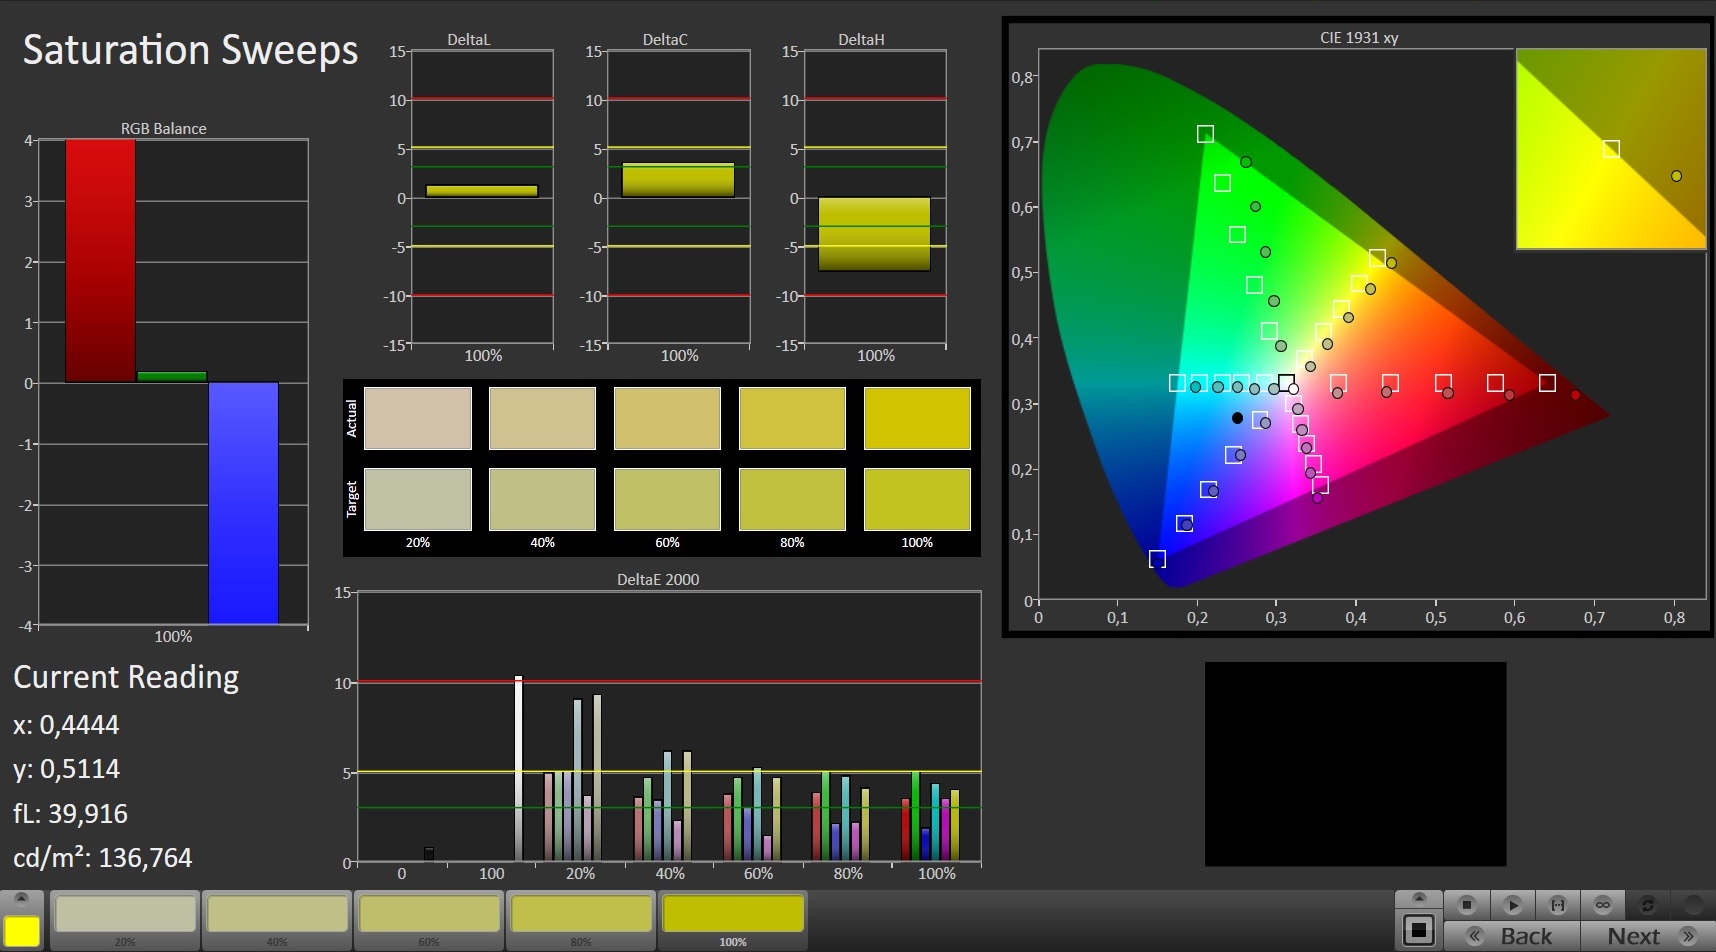The height and width of the screenshot is (952, 1716).
Task: Click the bright yellow color selector square
Action: 22,930
